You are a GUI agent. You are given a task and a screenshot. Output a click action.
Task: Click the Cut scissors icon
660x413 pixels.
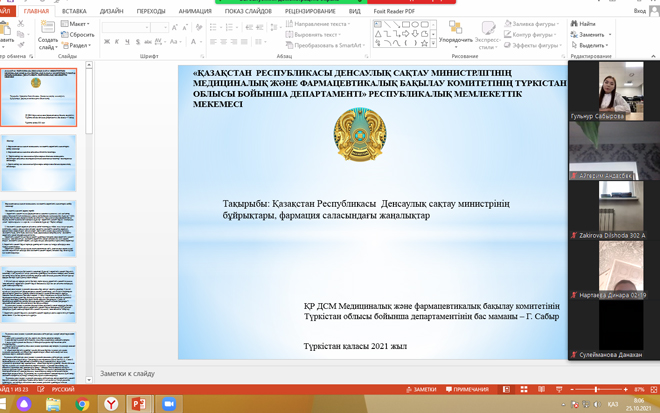(21, 24)
